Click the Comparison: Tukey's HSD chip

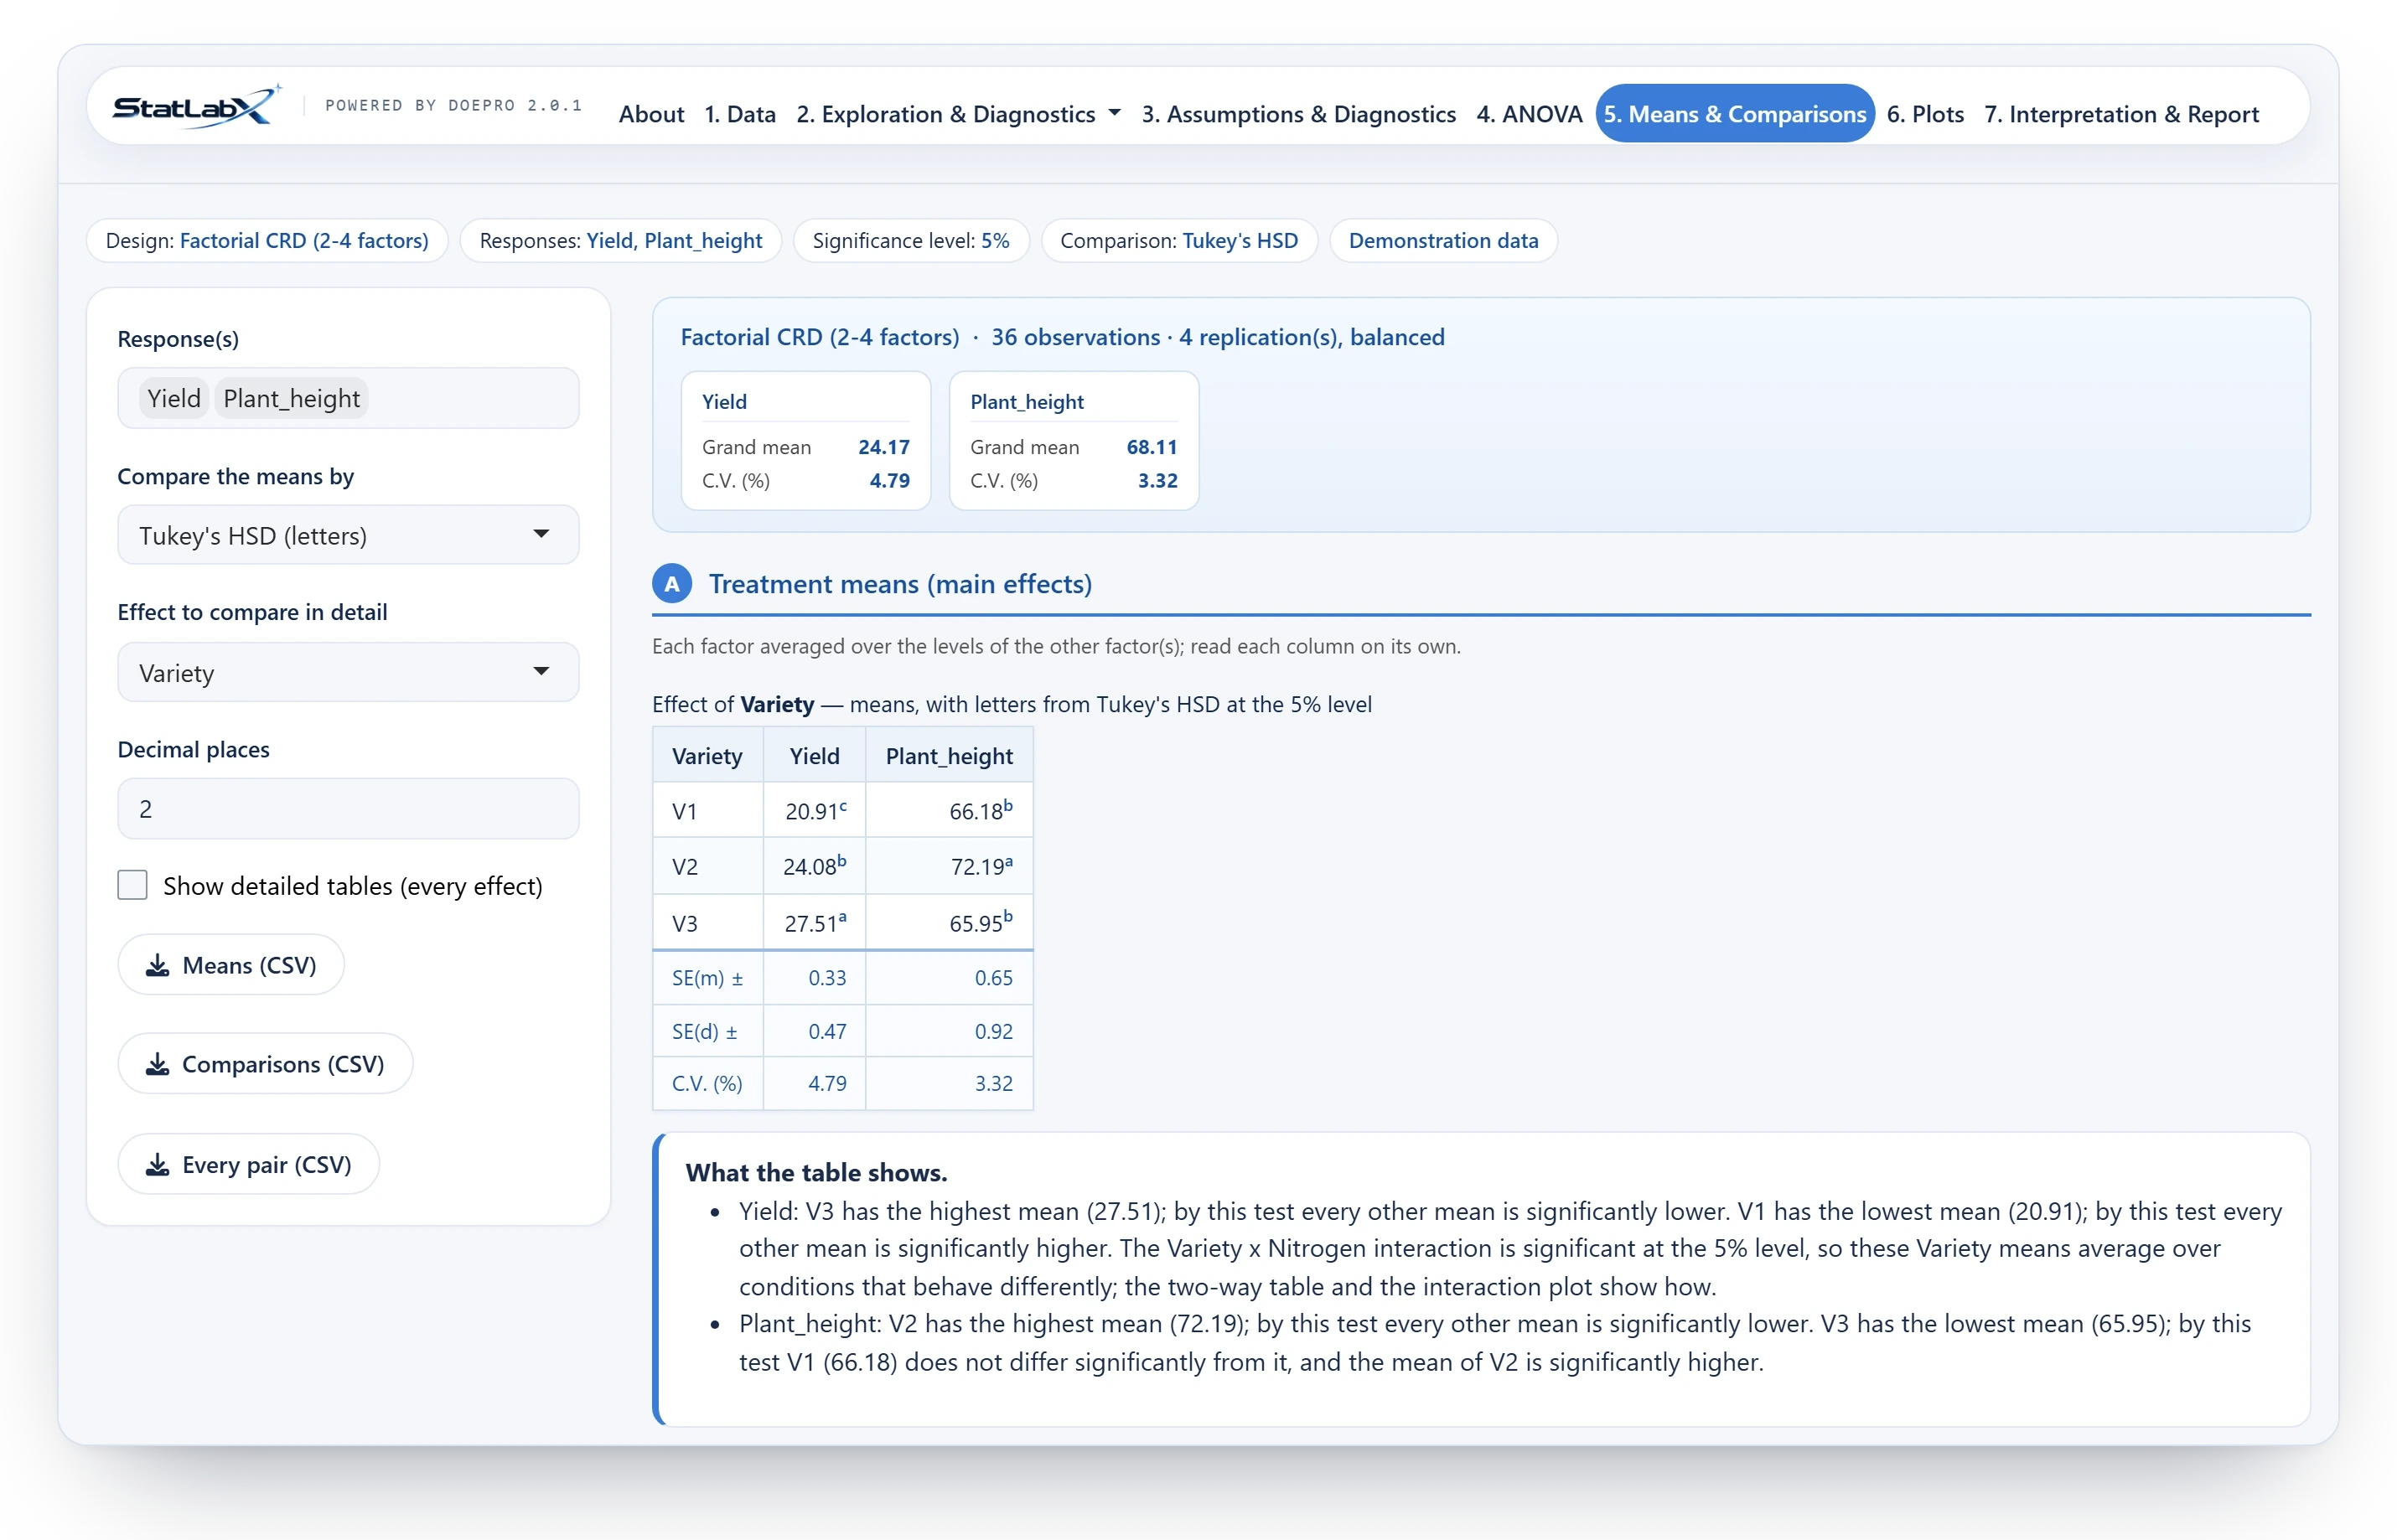(1178, 241)
